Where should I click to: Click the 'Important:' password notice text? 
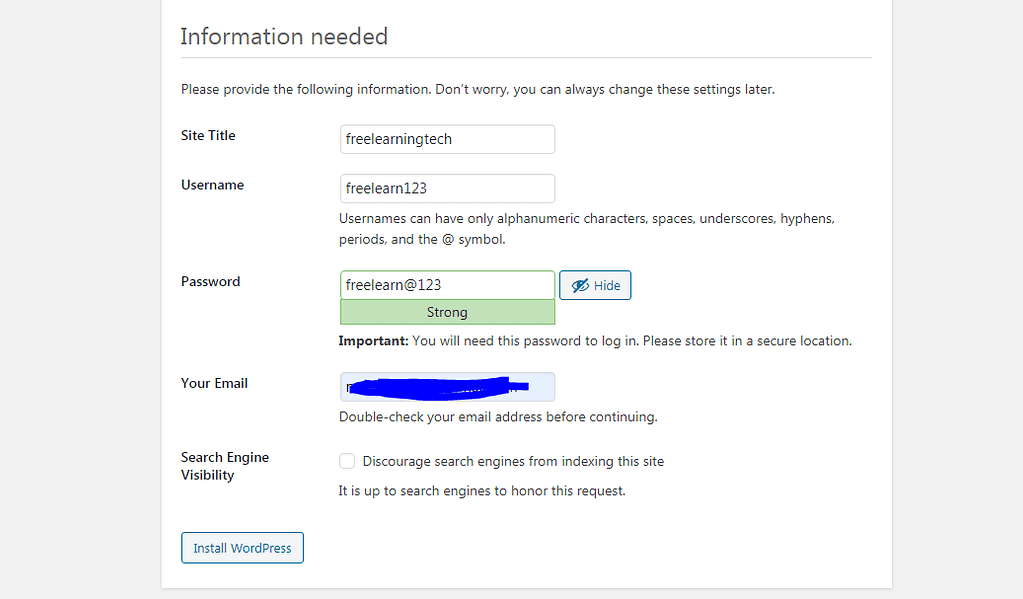pos(594,341)
